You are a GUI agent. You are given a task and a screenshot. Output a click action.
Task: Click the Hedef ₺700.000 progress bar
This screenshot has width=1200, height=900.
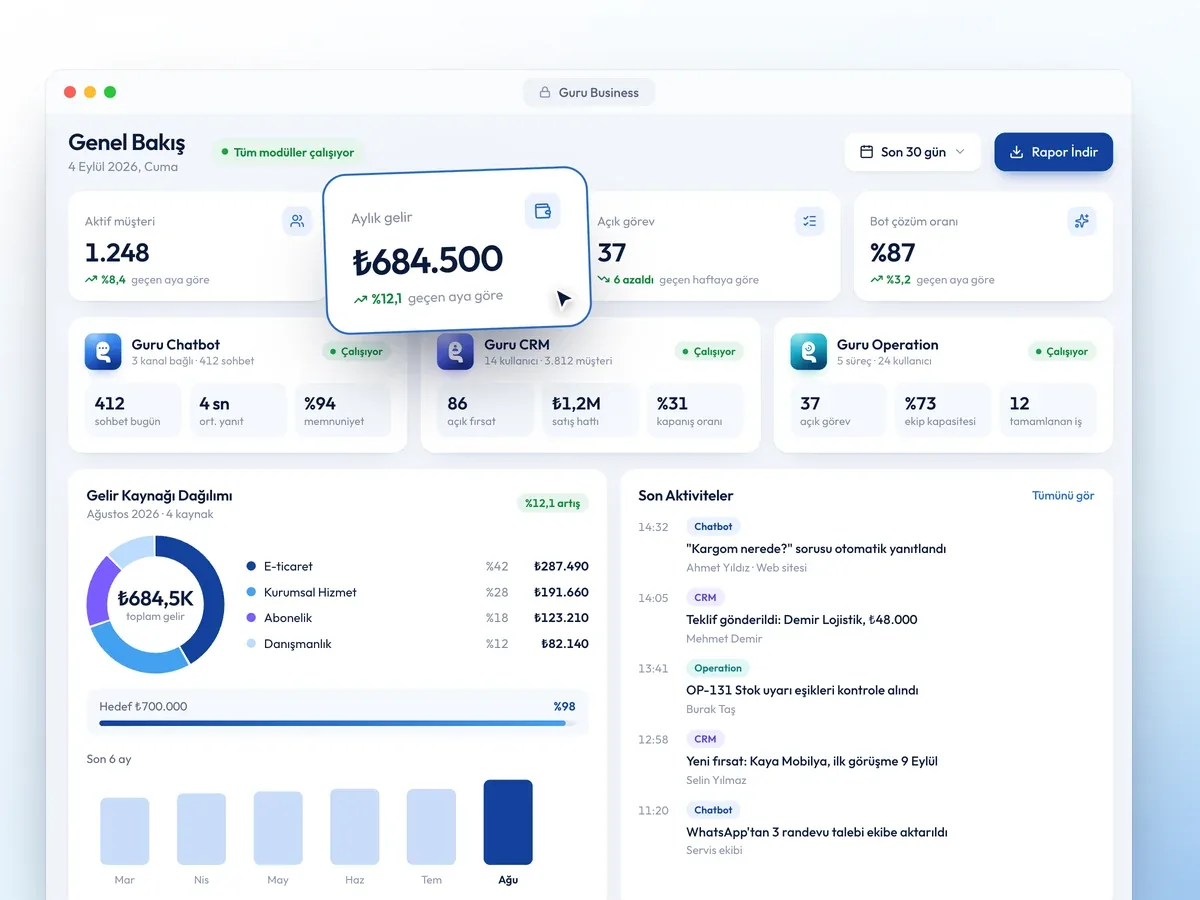point(338,722)
